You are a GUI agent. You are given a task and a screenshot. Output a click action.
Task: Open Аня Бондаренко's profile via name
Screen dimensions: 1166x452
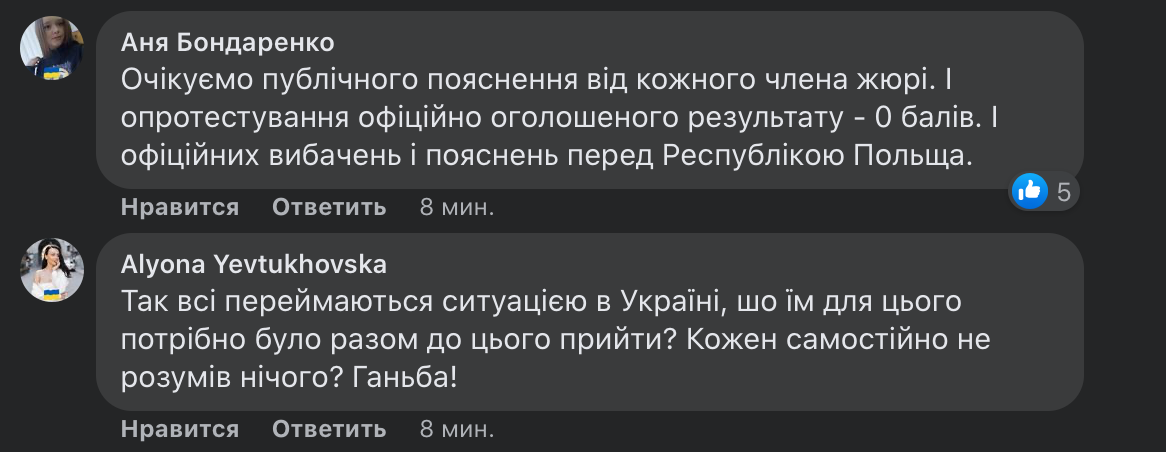(x=227, y=43)
